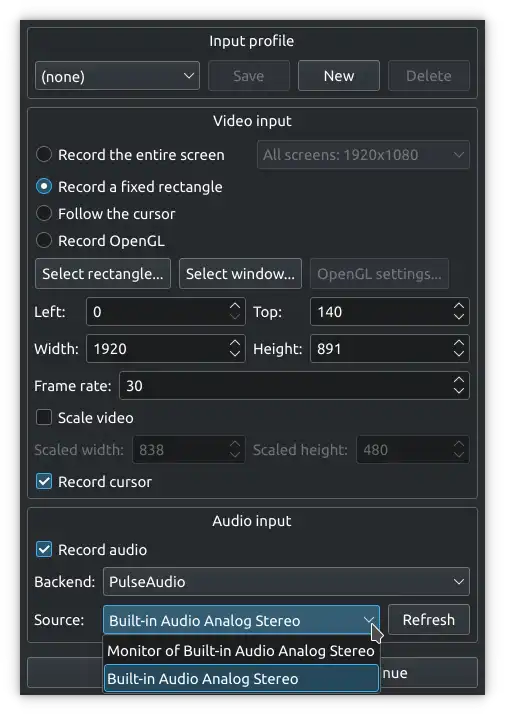Decrease Height using the down spinner arrow
Screen dimensions: 505x715
(458, 354)
